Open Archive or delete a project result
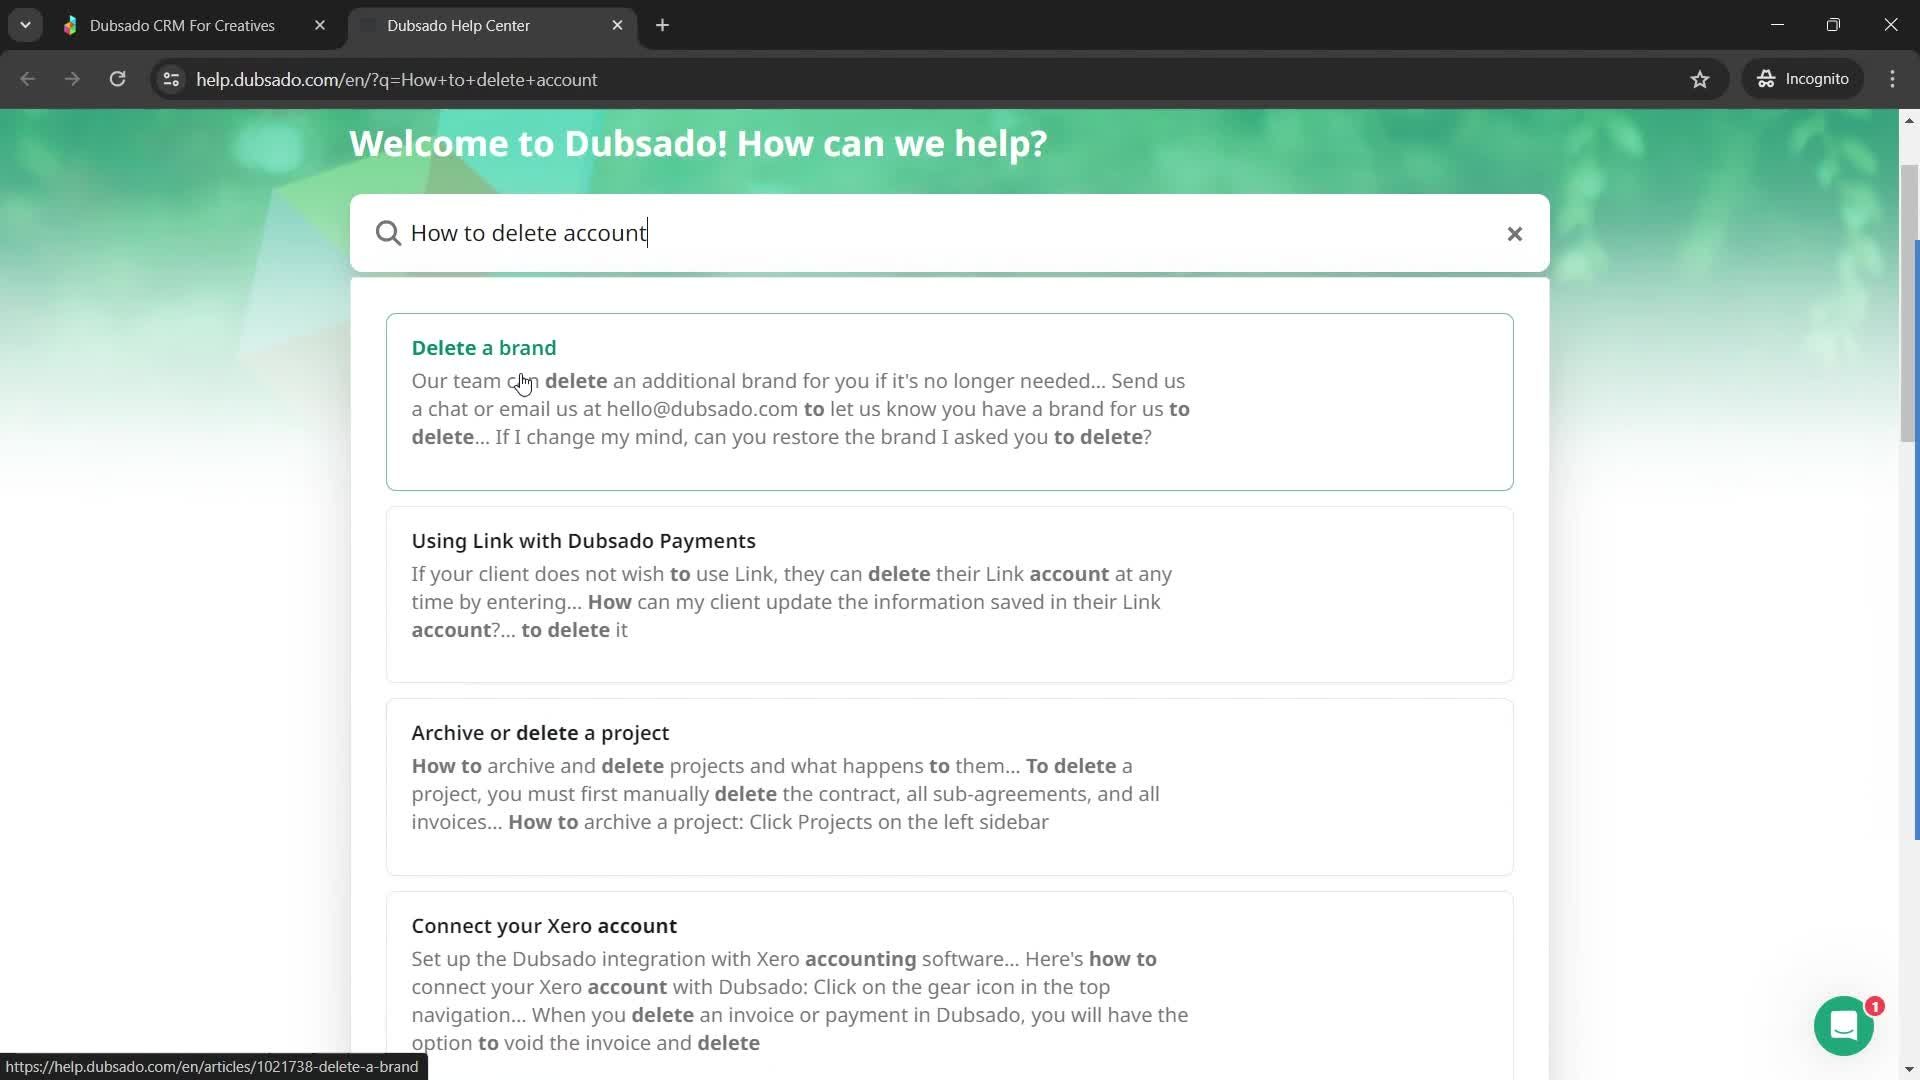Image resolution: width=1920 pixels, height=1080 pixels. (x=949, y=787)
